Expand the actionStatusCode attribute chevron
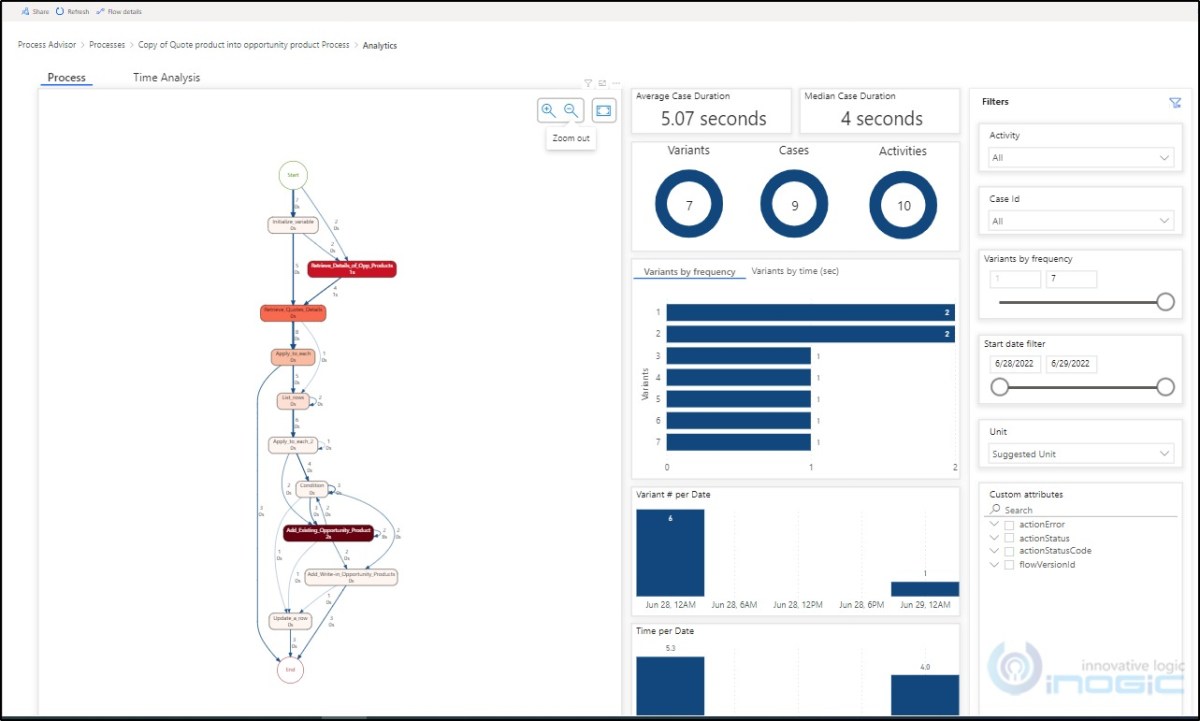 [x=995, y=551]
